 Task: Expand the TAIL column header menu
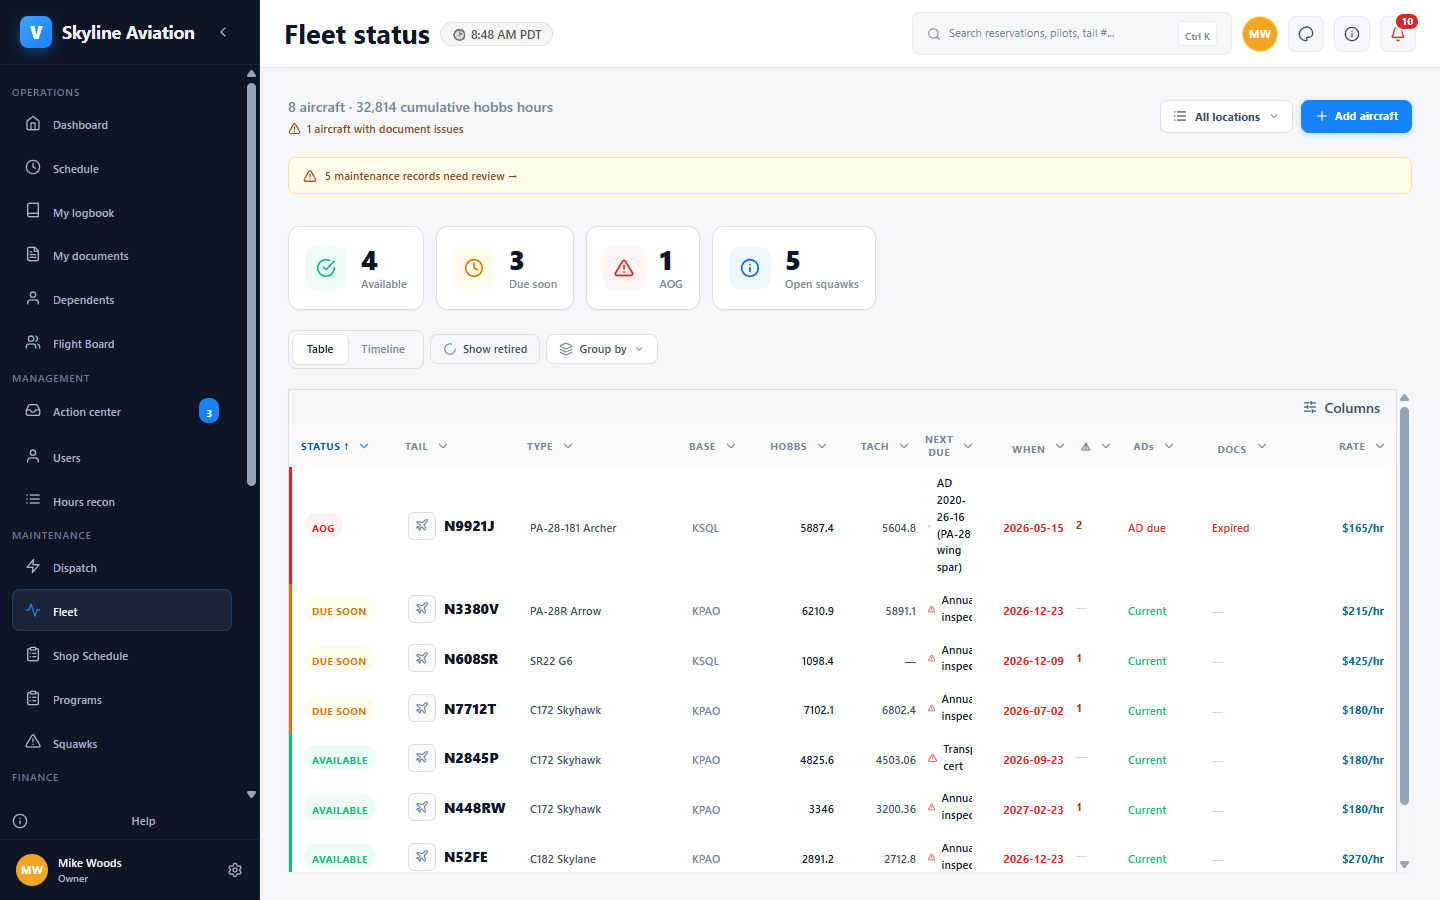(443, 446)
